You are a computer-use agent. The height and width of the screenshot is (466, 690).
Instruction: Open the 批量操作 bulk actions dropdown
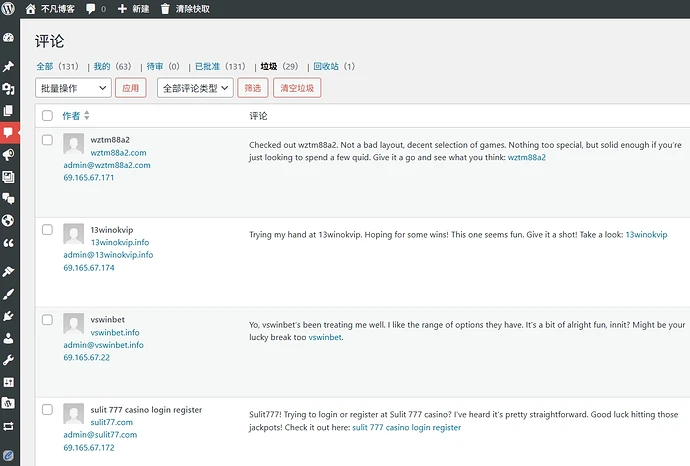[x=73, y=88]
